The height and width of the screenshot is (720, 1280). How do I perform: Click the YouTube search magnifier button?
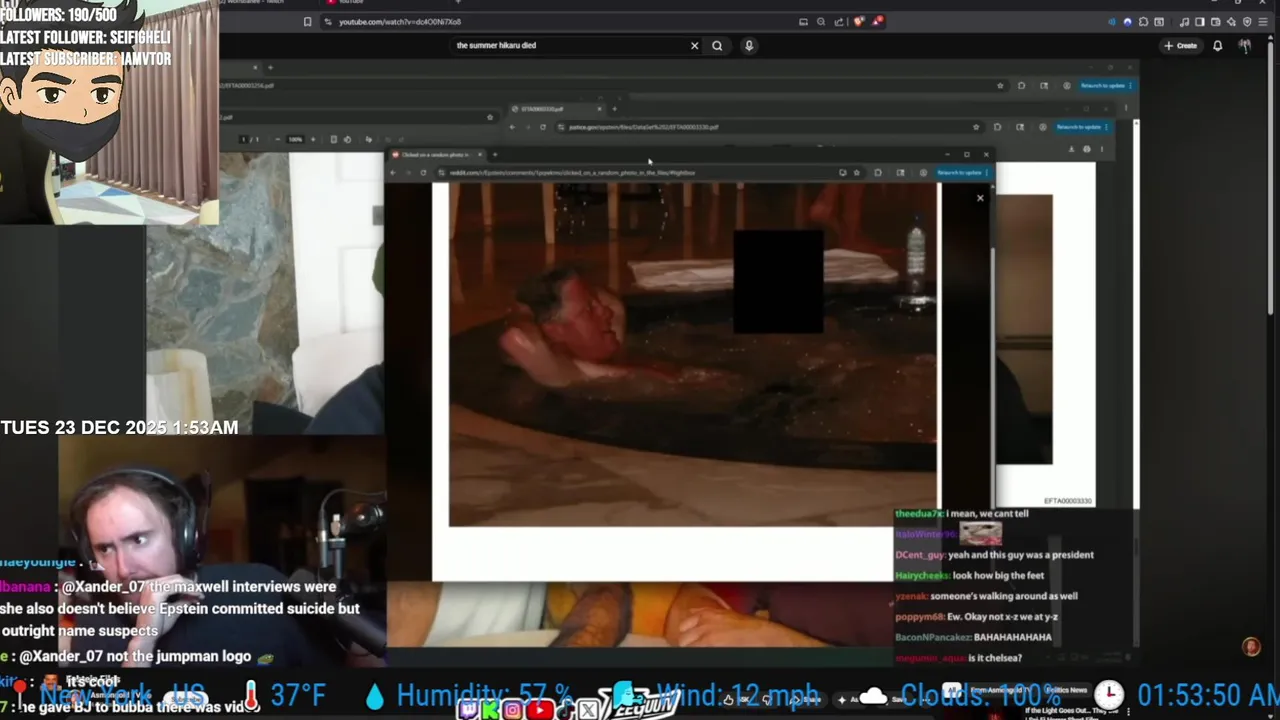pos(717,45)
